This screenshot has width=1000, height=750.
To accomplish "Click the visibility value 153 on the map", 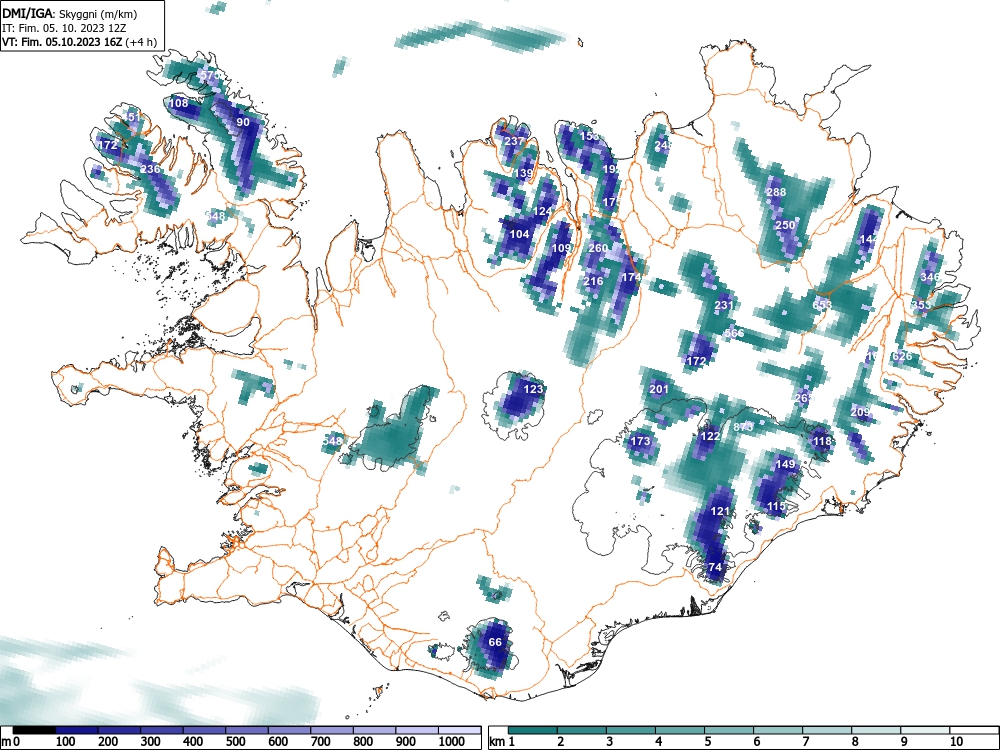I will [589, 136].
